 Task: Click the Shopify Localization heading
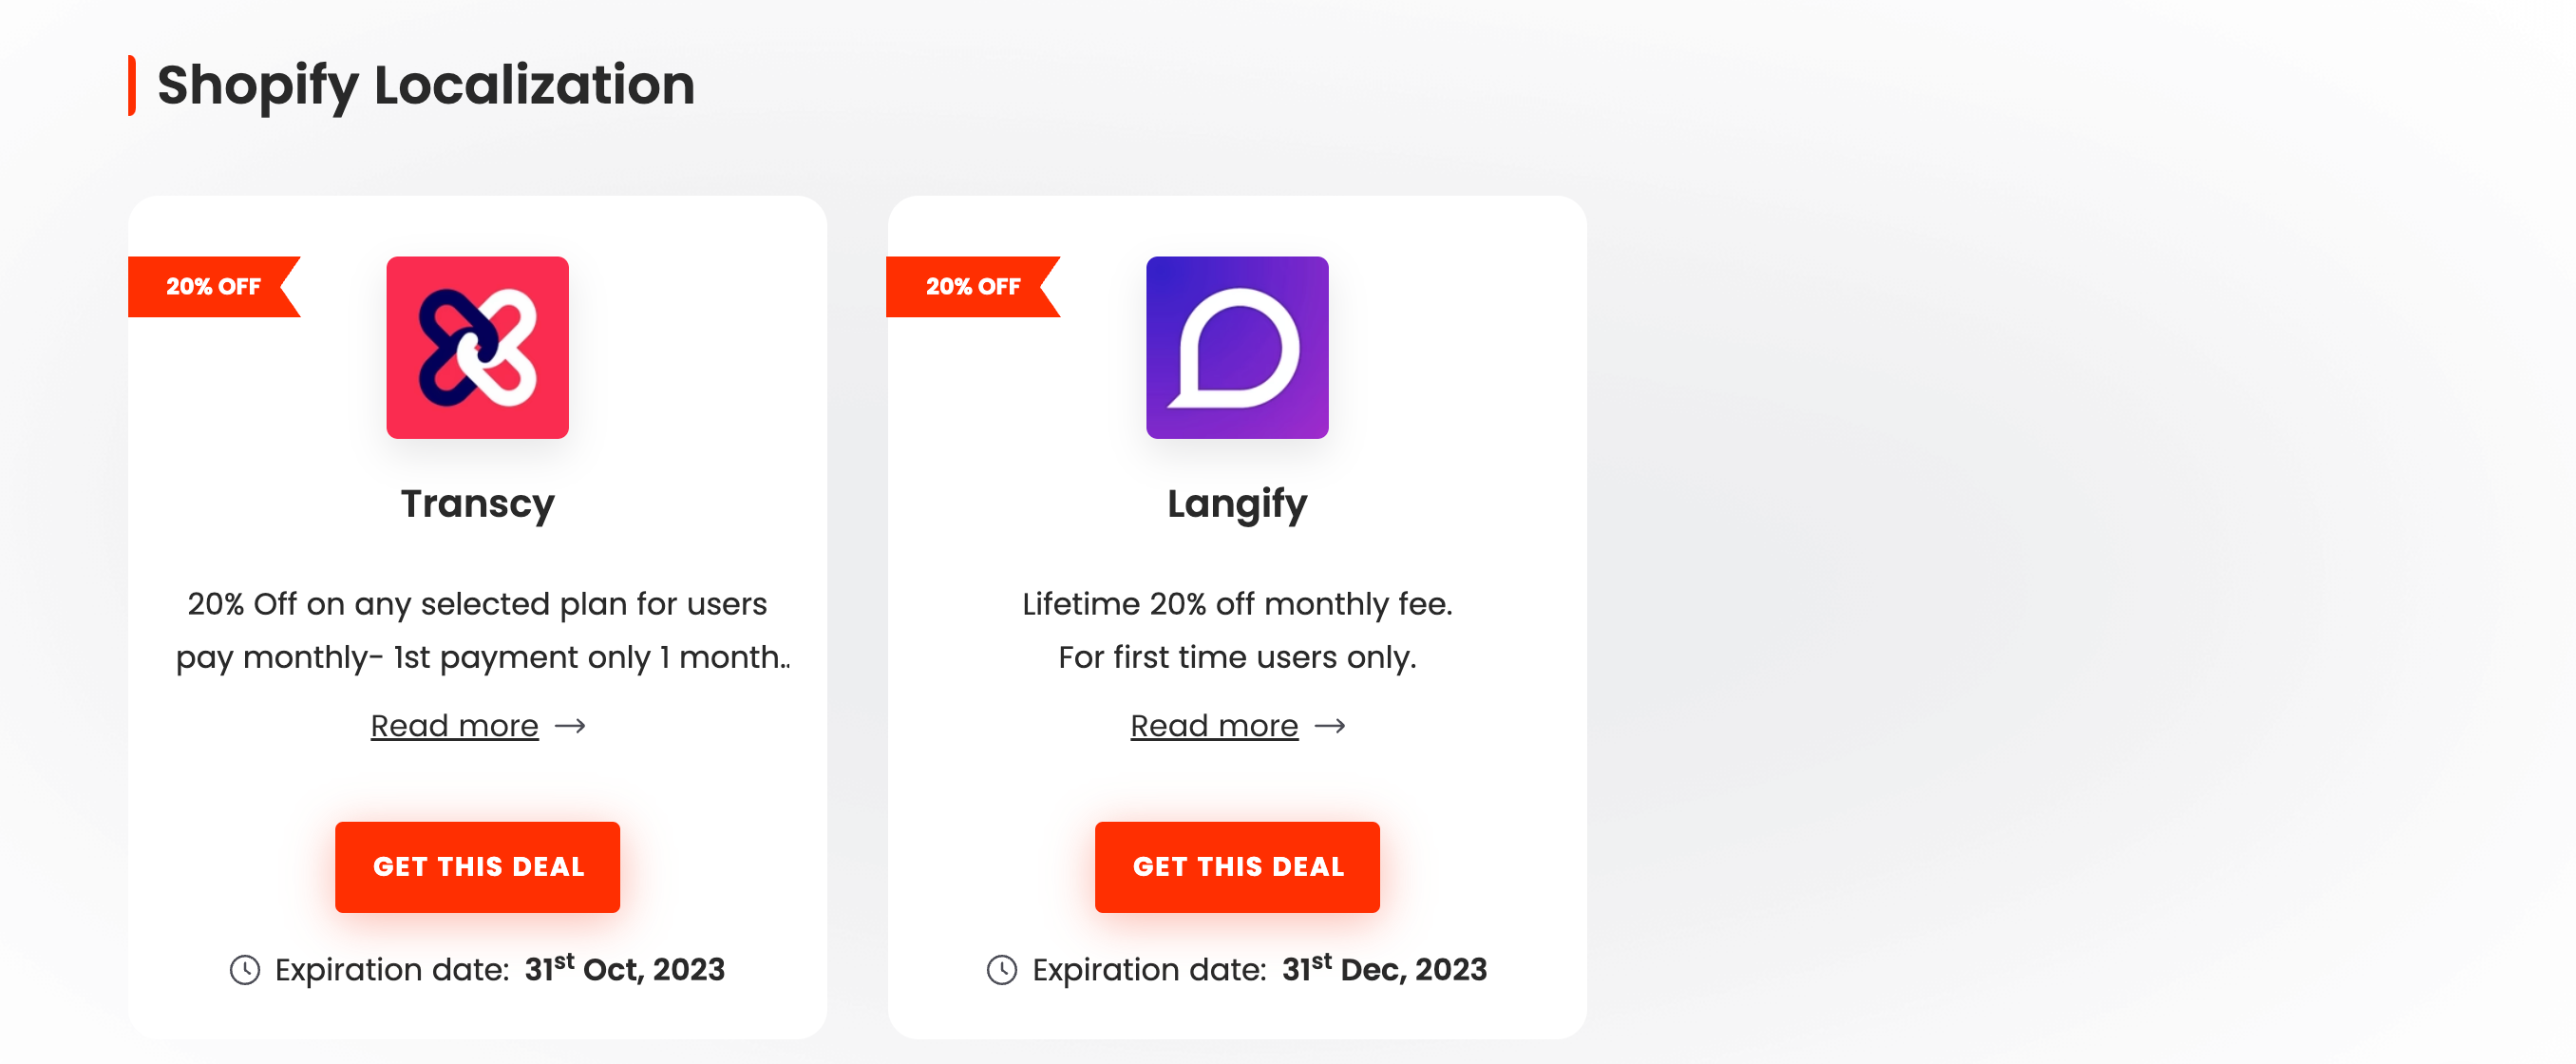[426, 86]
